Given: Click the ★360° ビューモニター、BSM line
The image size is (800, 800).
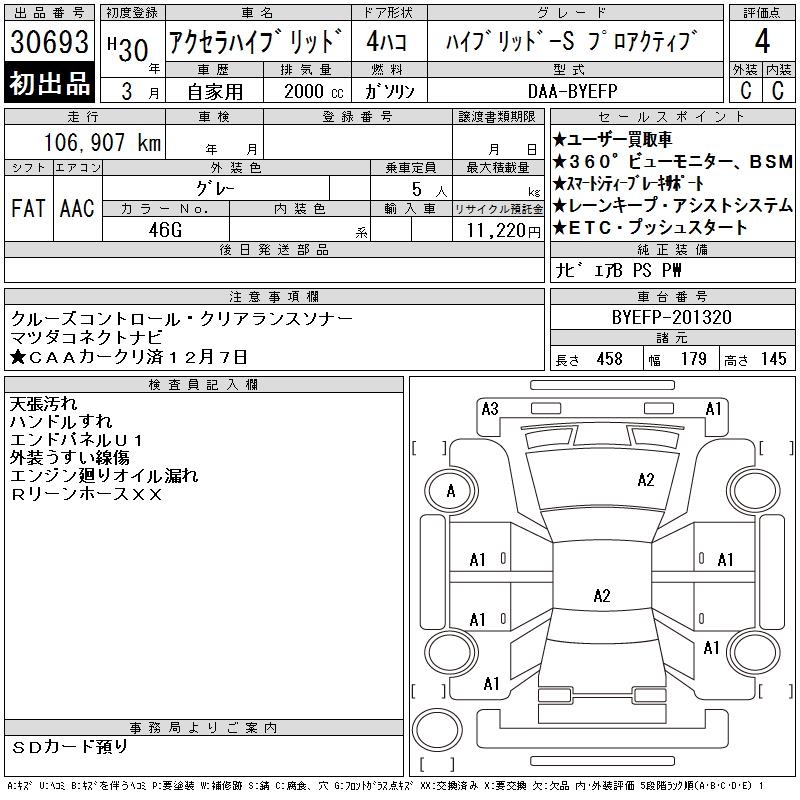Looking at the screenshot, I should coord(672,162).
